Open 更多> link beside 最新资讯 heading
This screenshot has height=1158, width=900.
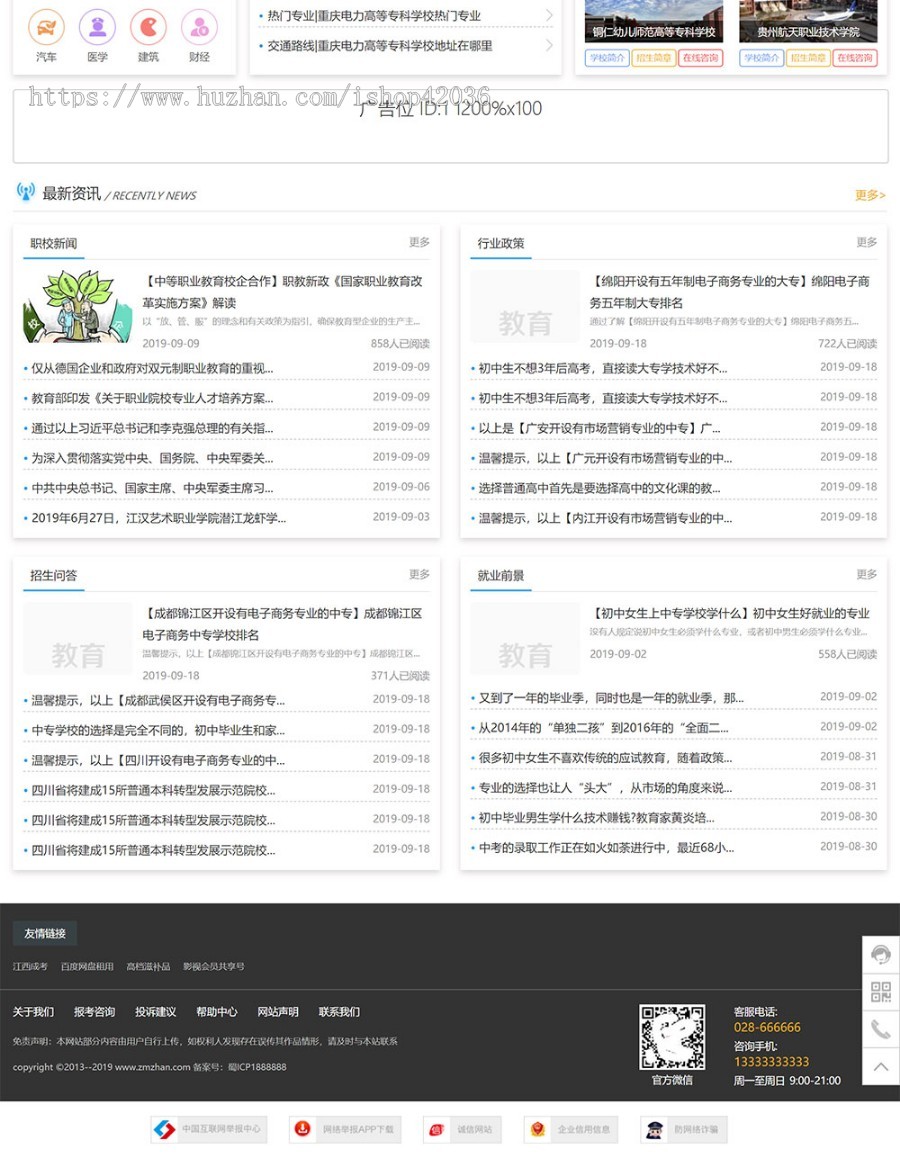(x=869, y=195)
